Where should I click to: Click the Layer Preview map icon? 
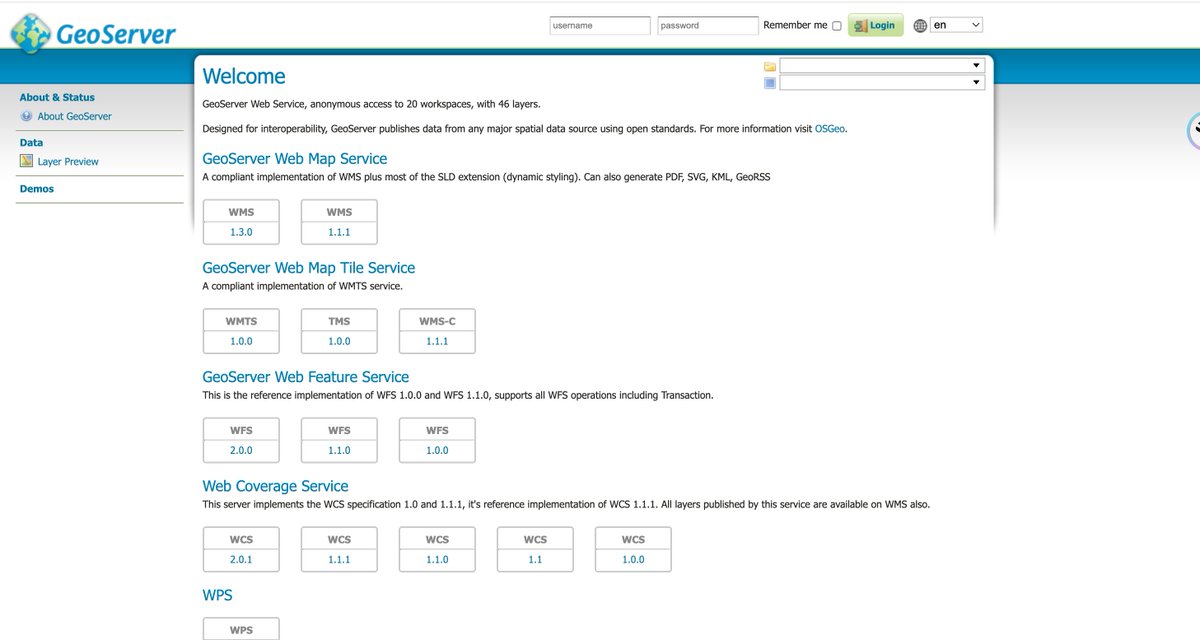coord(28,161)
